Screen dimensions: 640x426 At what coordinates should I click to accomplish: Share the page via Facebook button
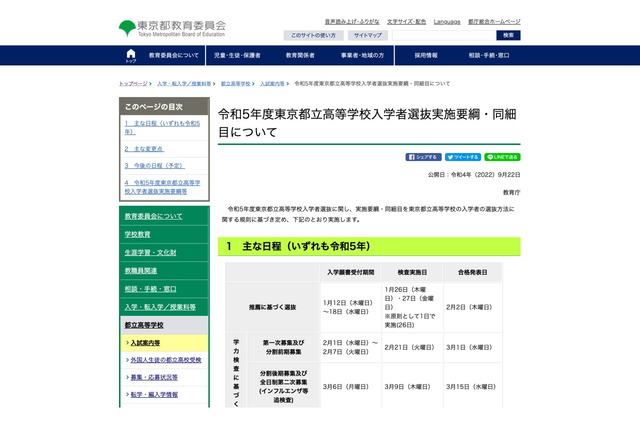(x=423, y=157)
